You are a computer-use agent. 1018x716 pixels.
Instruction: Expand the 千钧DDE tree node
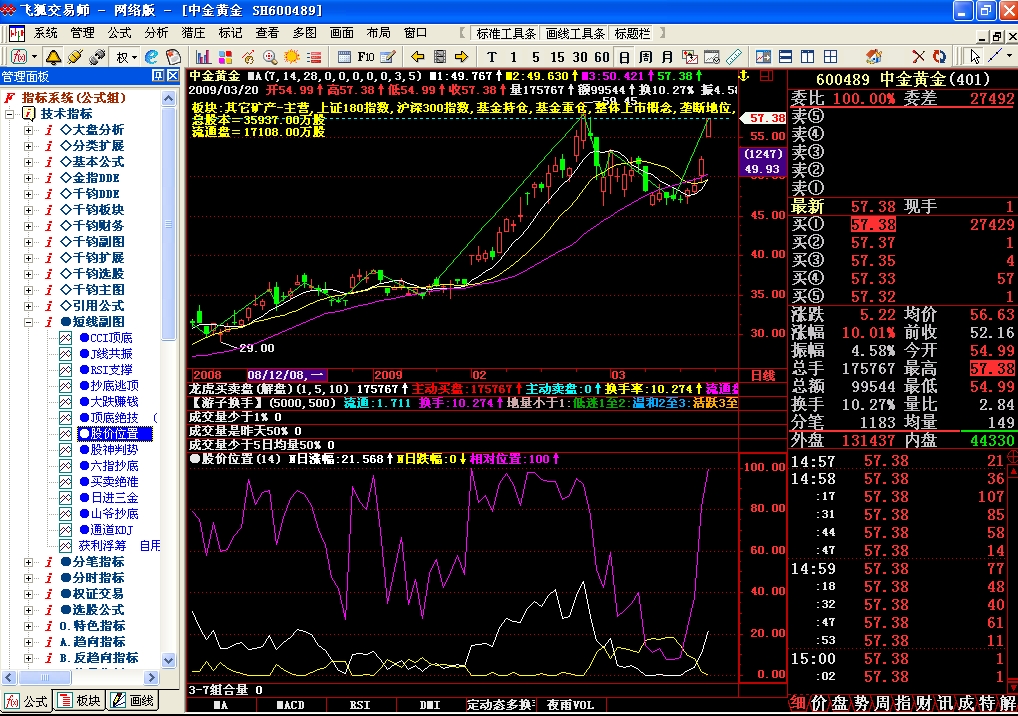[28, 194]
